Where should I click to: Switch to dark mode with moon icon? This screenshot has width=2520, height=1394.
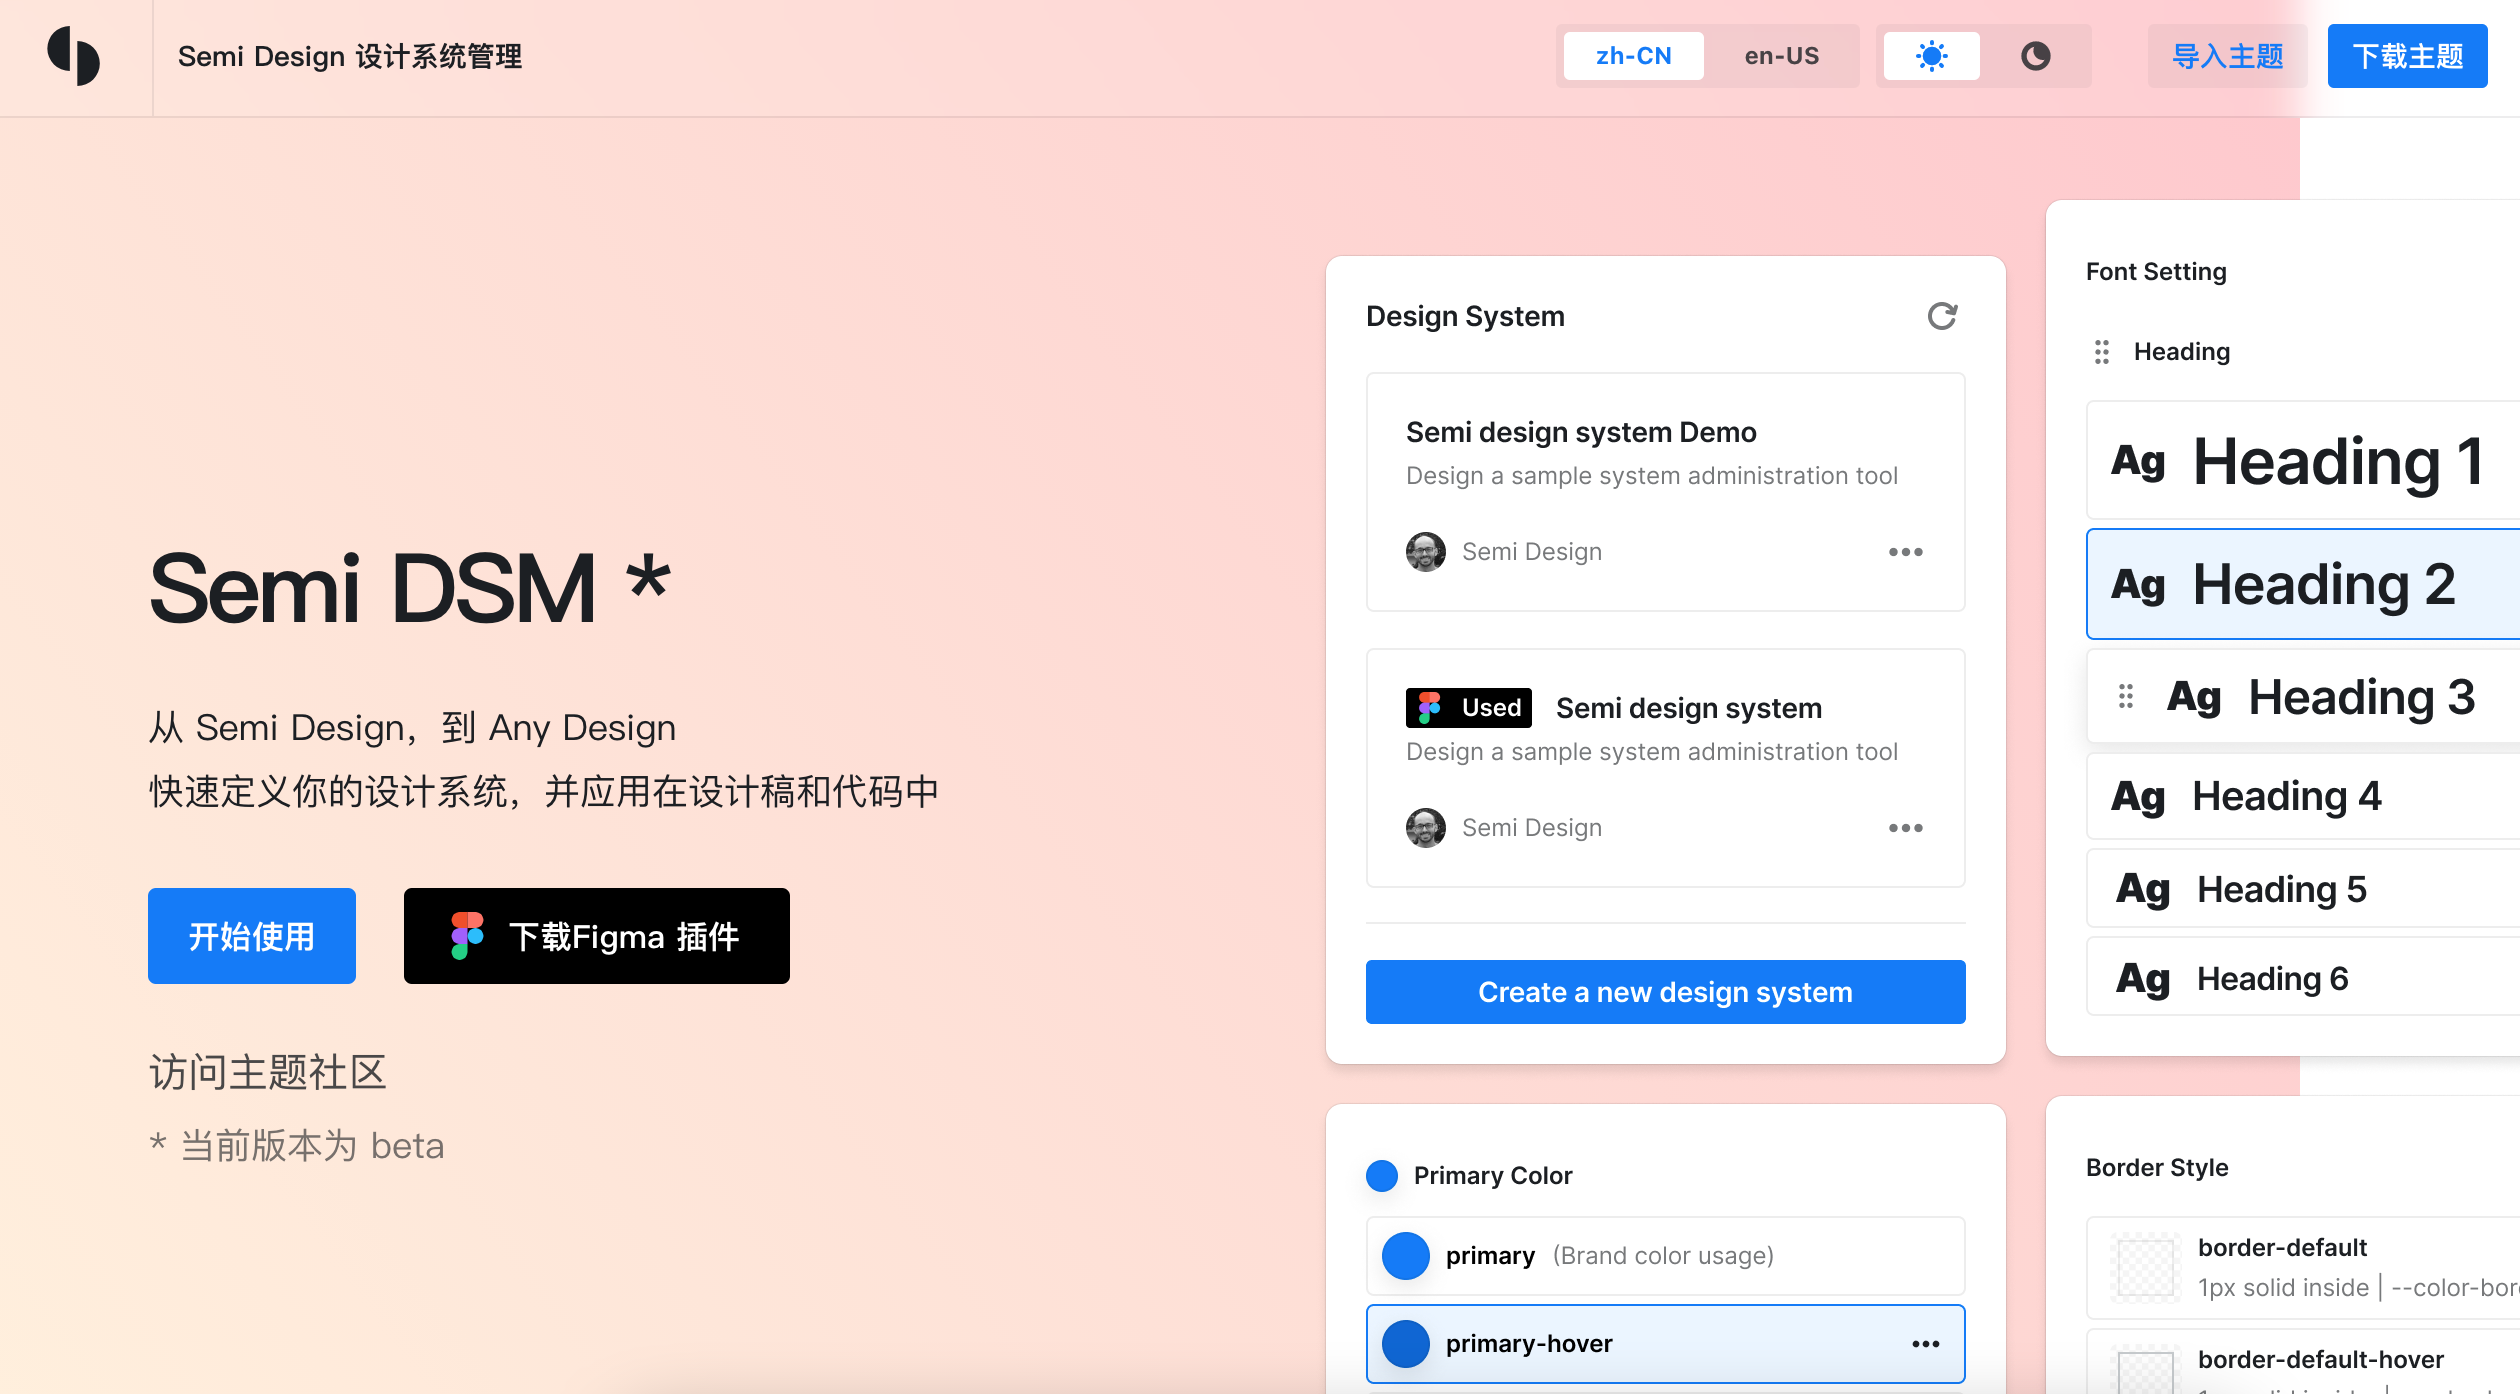pyautogui.click(x=2035, y=56)
